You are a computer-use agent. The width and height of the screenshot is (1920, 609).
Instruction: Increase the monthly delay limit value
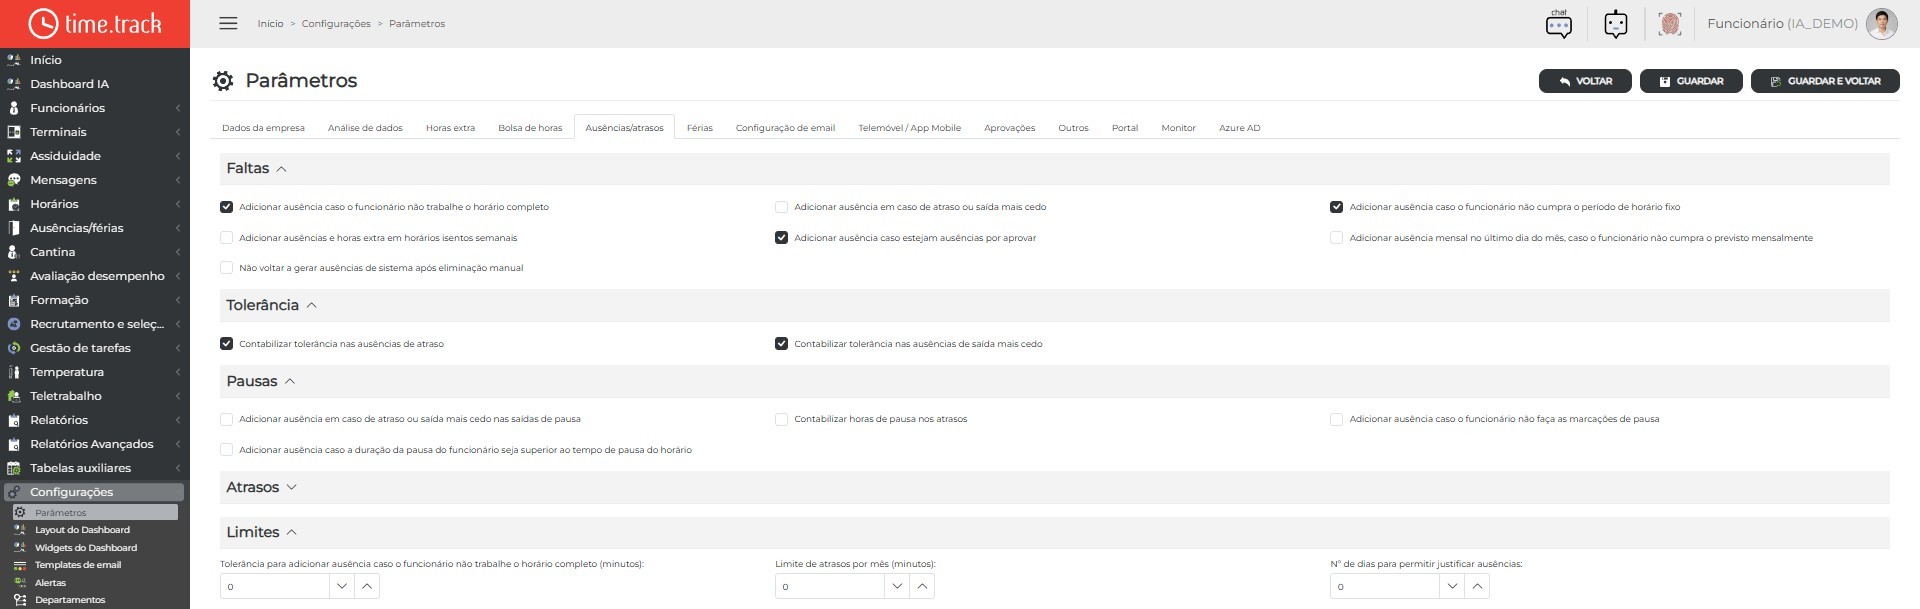[x=922, y=586]
